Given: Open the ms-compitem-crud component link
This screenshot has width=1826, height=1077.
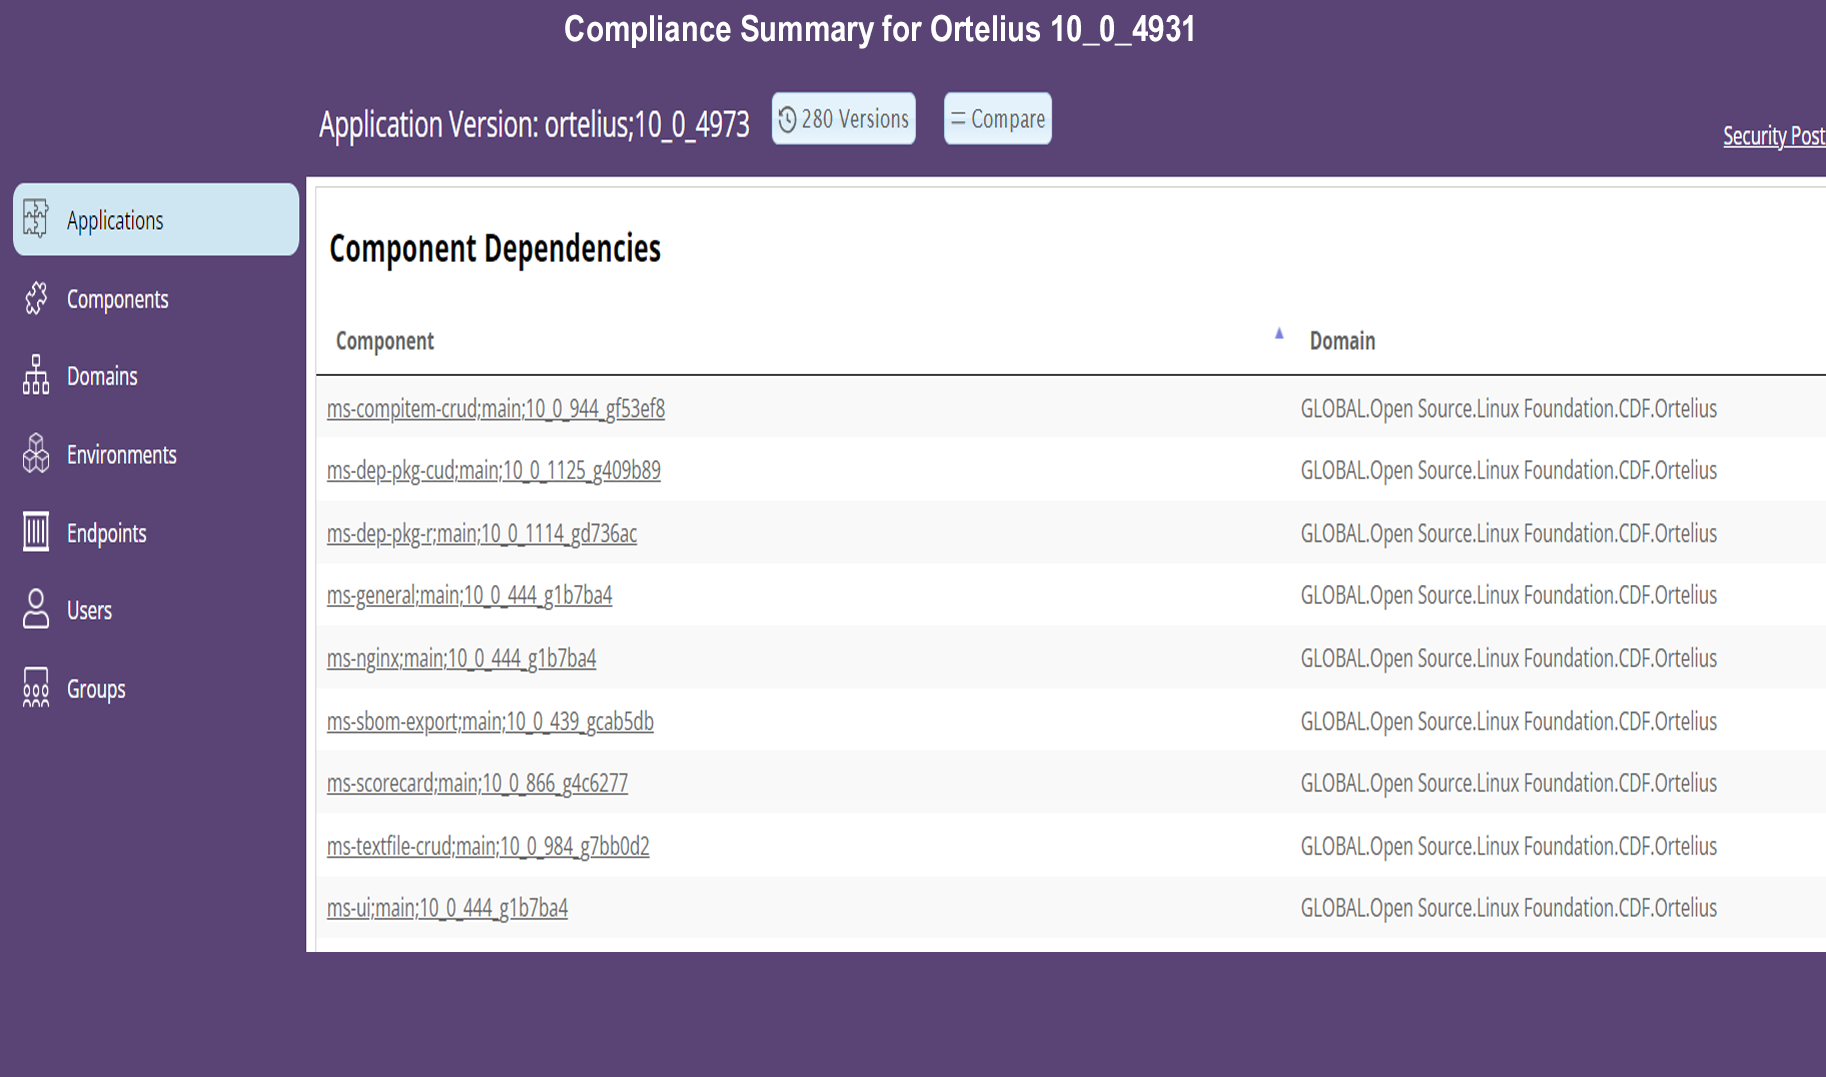Looking at the screenshot, I should (496, 408).
